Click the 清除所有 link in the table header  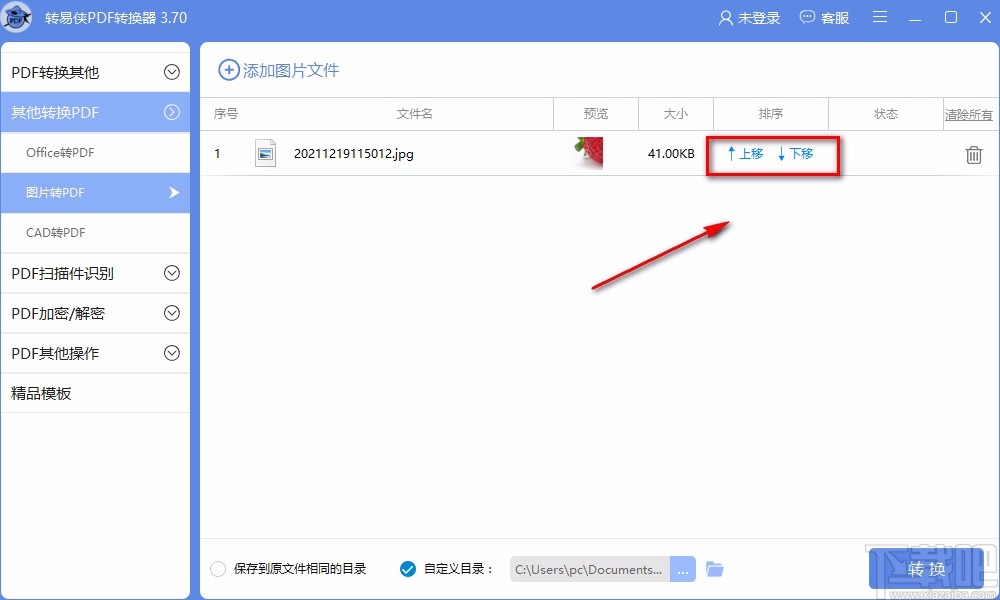tap(968, 114)
